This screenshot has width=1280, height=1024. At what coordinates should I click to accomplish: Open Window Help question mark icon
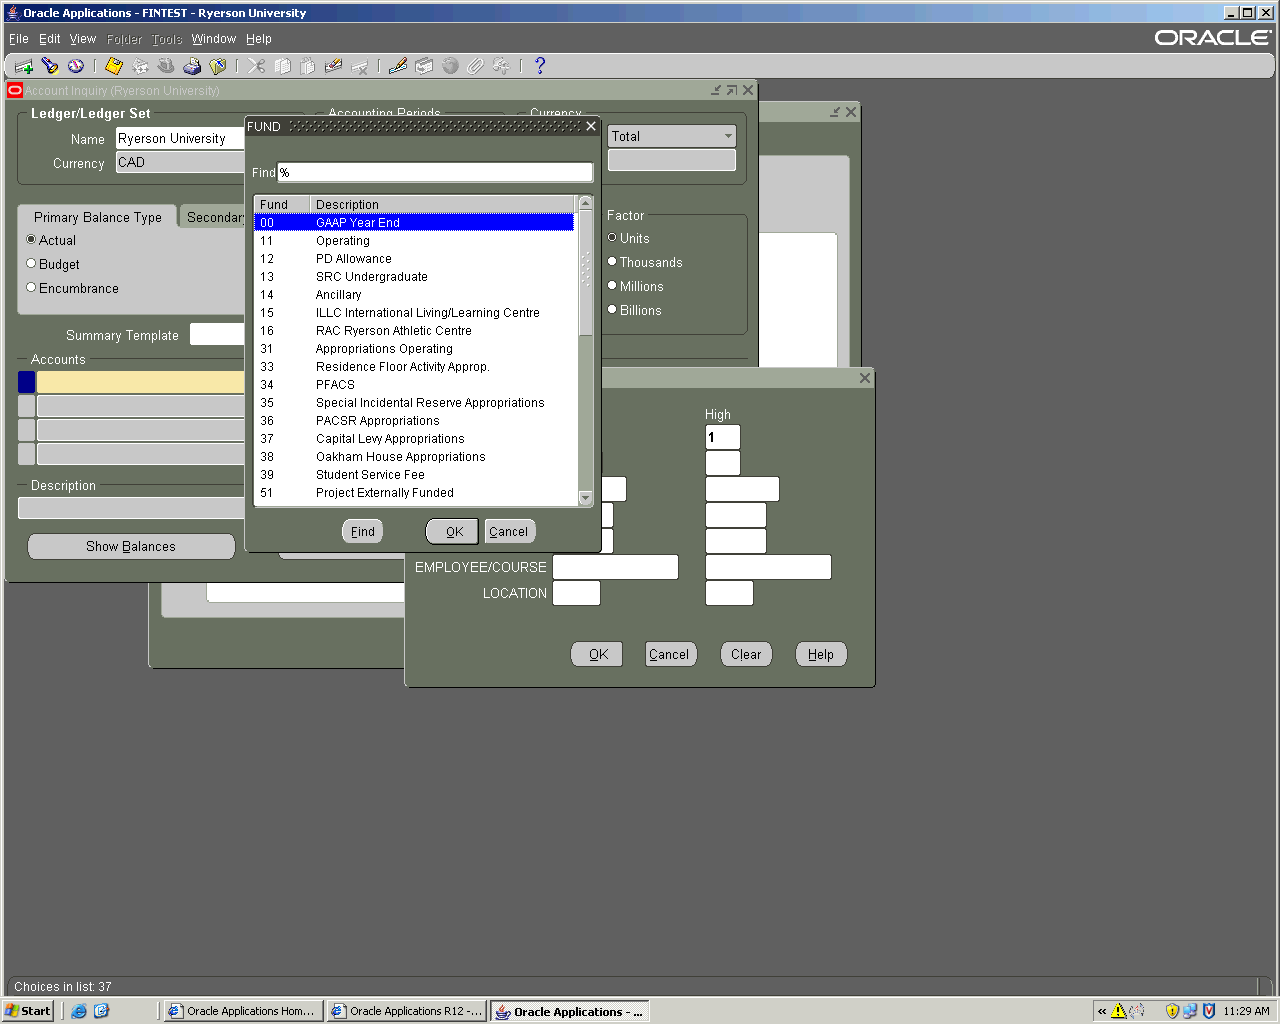click(x=540, y=66)
